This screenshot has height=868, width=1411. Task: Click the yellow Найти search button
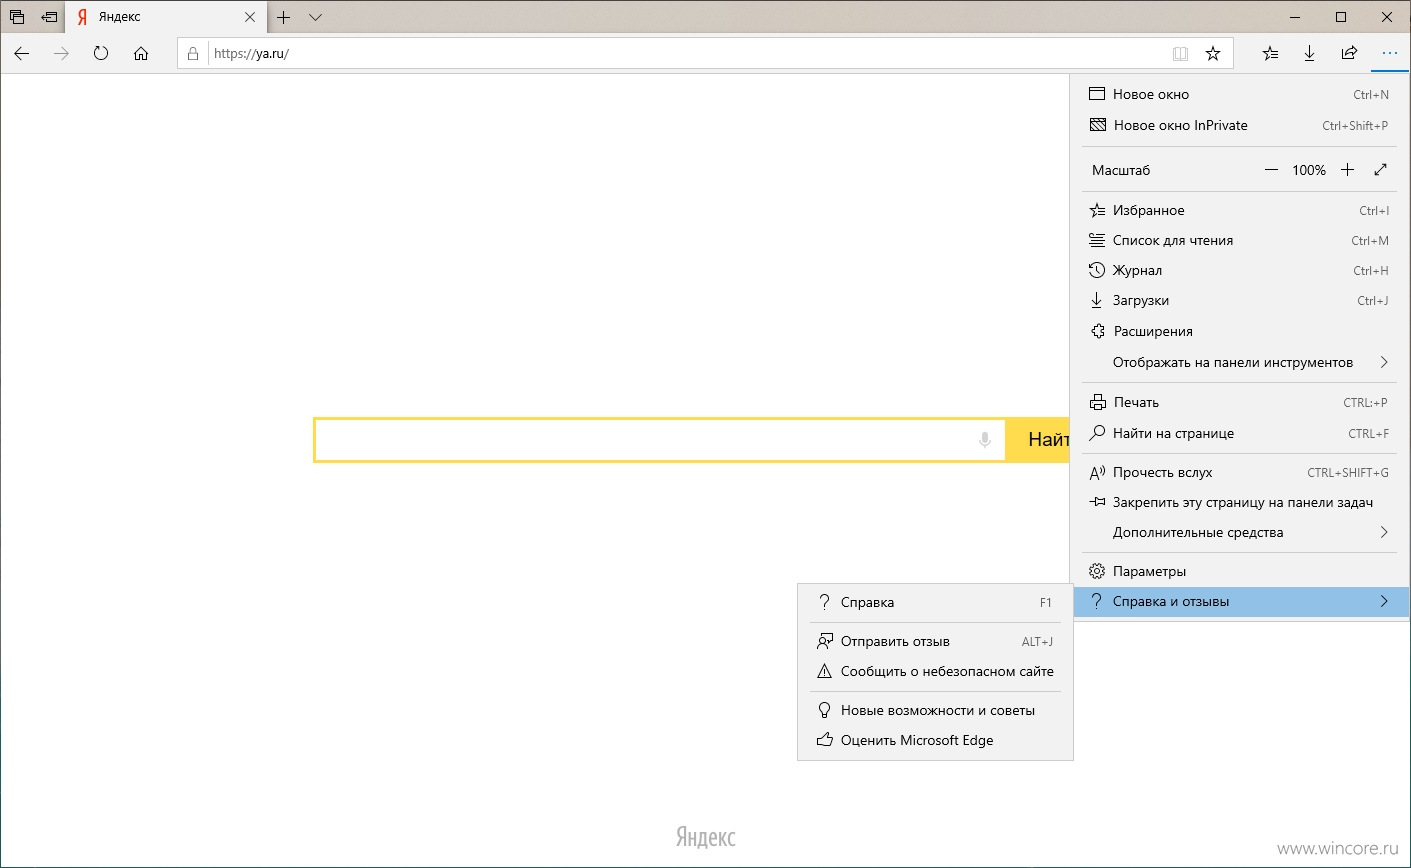point(1037,440)
